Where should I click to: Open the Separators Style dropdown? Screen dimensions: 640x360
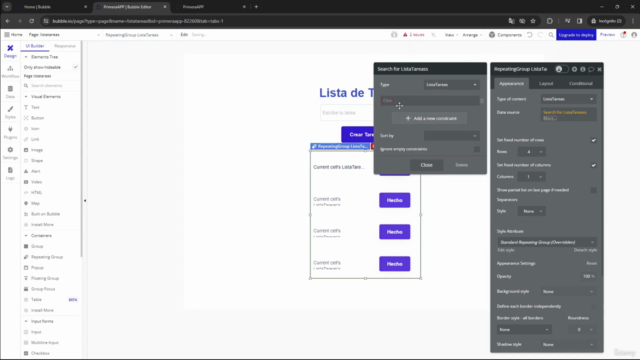point(531,211)
